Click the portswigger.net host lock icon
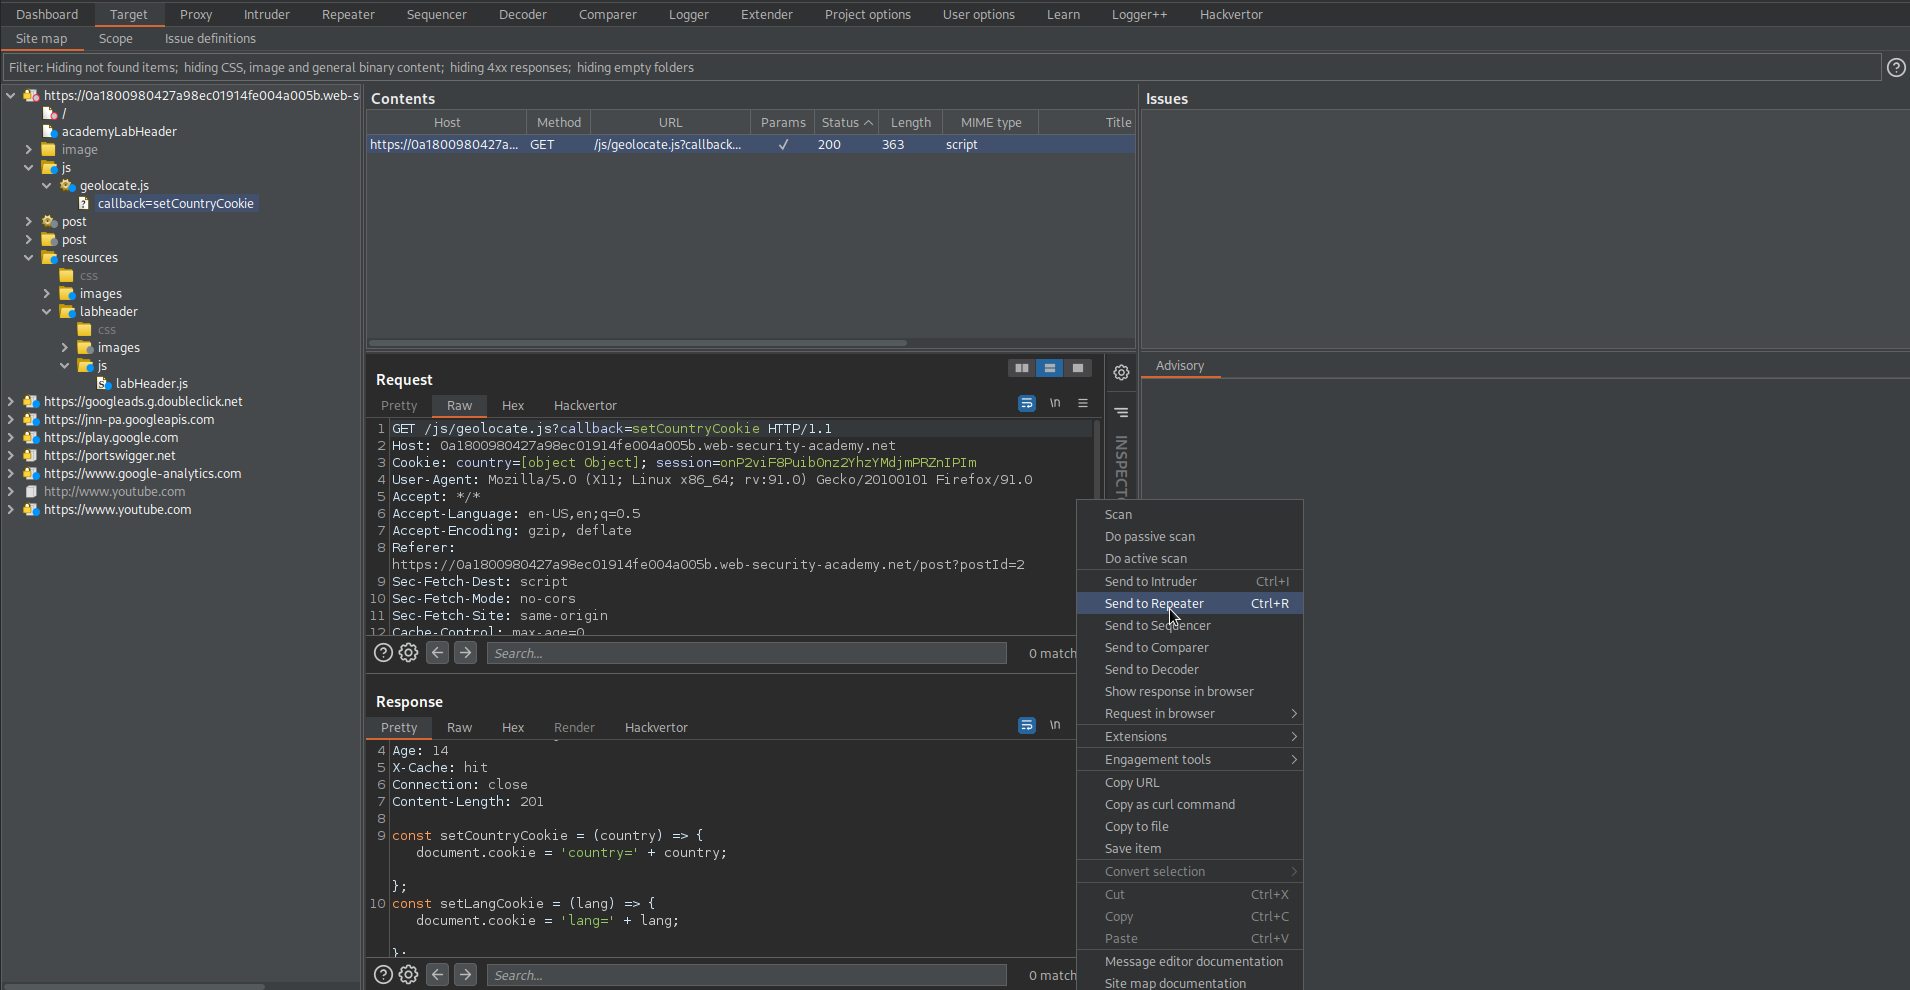The height and width of the screenshot is (990, 1910). 31,455
